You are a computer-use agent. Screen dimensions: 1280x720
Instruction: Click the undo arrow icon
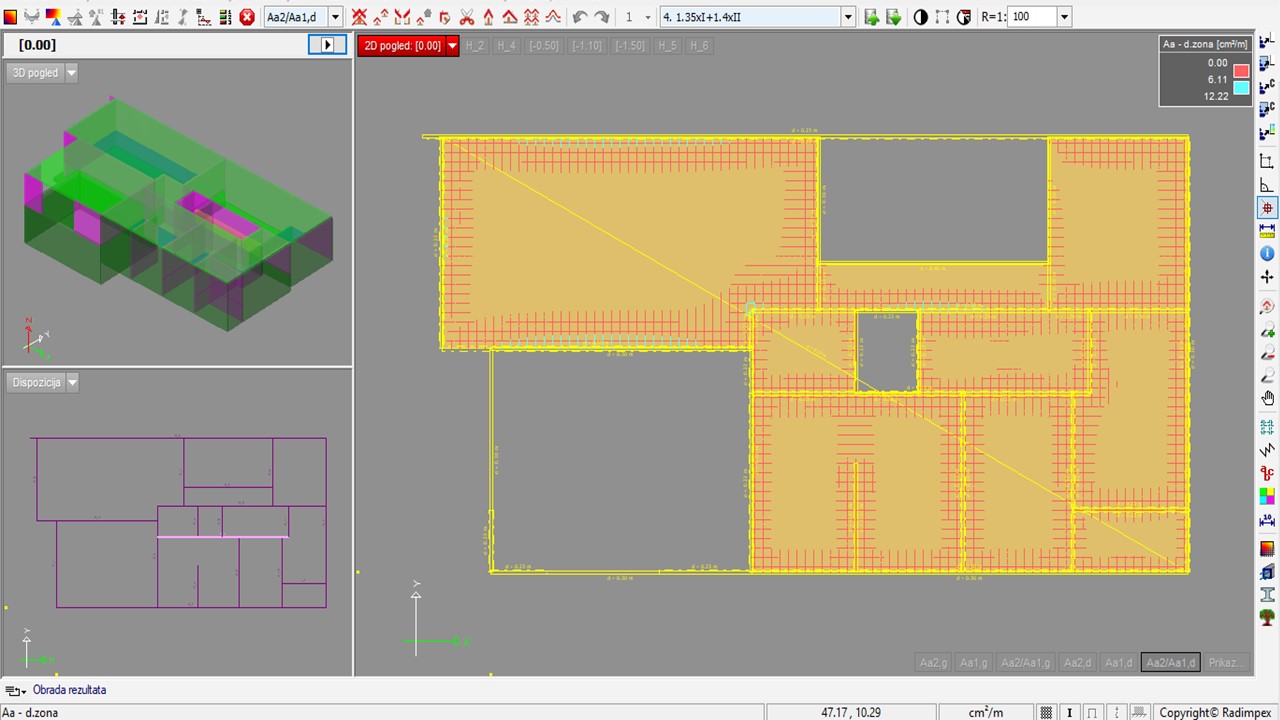580,17
